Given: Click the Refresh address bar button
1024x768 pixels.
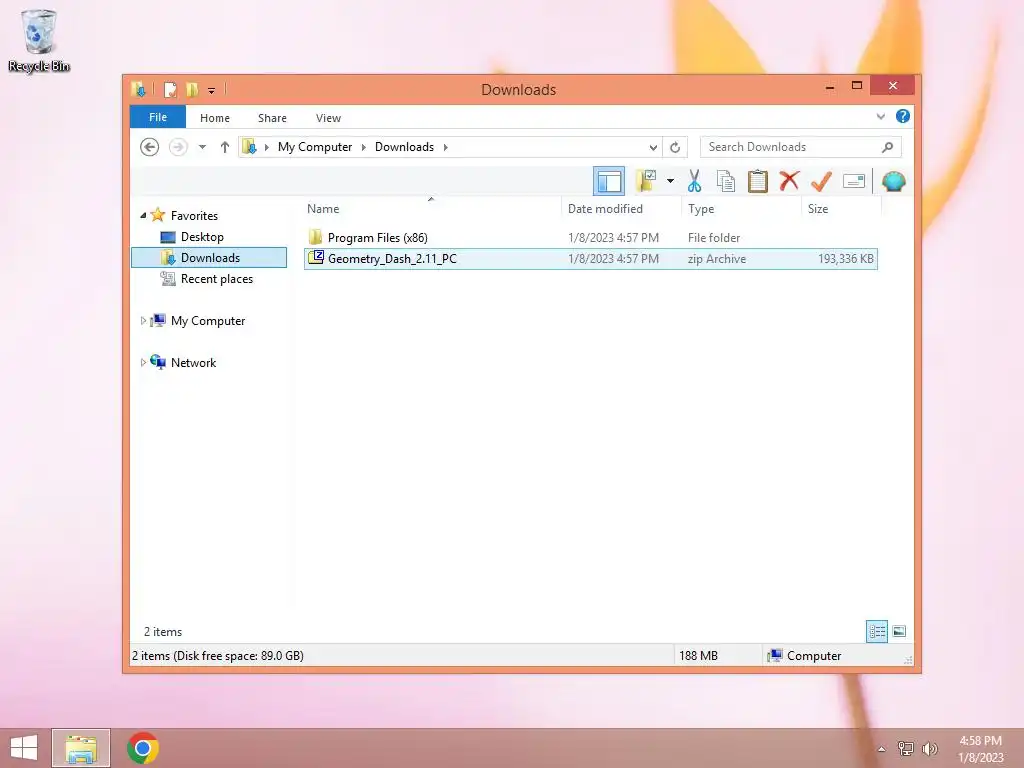Looking at the screenshot, I should click(675, 147).
